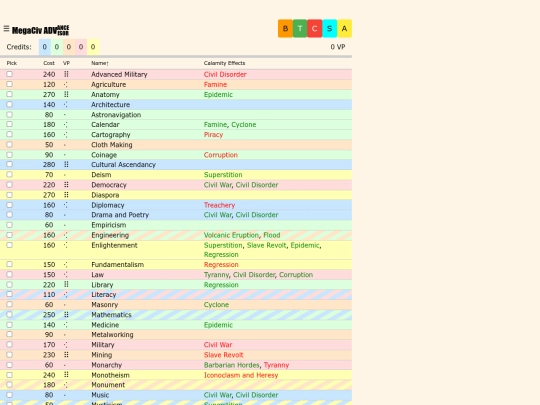Select the green credits value box
Viewport: 540px width, 405px height.
tap(57, 47)
